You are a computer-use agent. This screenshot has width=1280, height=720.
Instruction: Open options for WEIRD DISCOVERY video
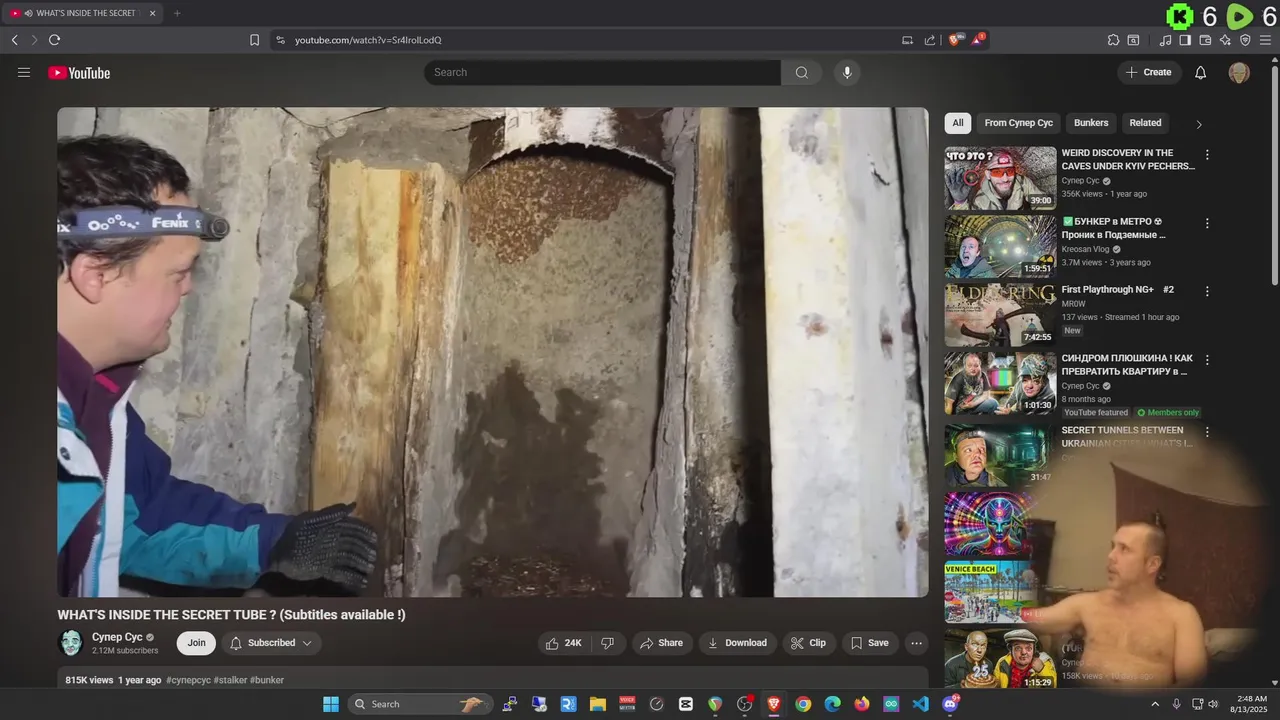[x=1207, y=155]
